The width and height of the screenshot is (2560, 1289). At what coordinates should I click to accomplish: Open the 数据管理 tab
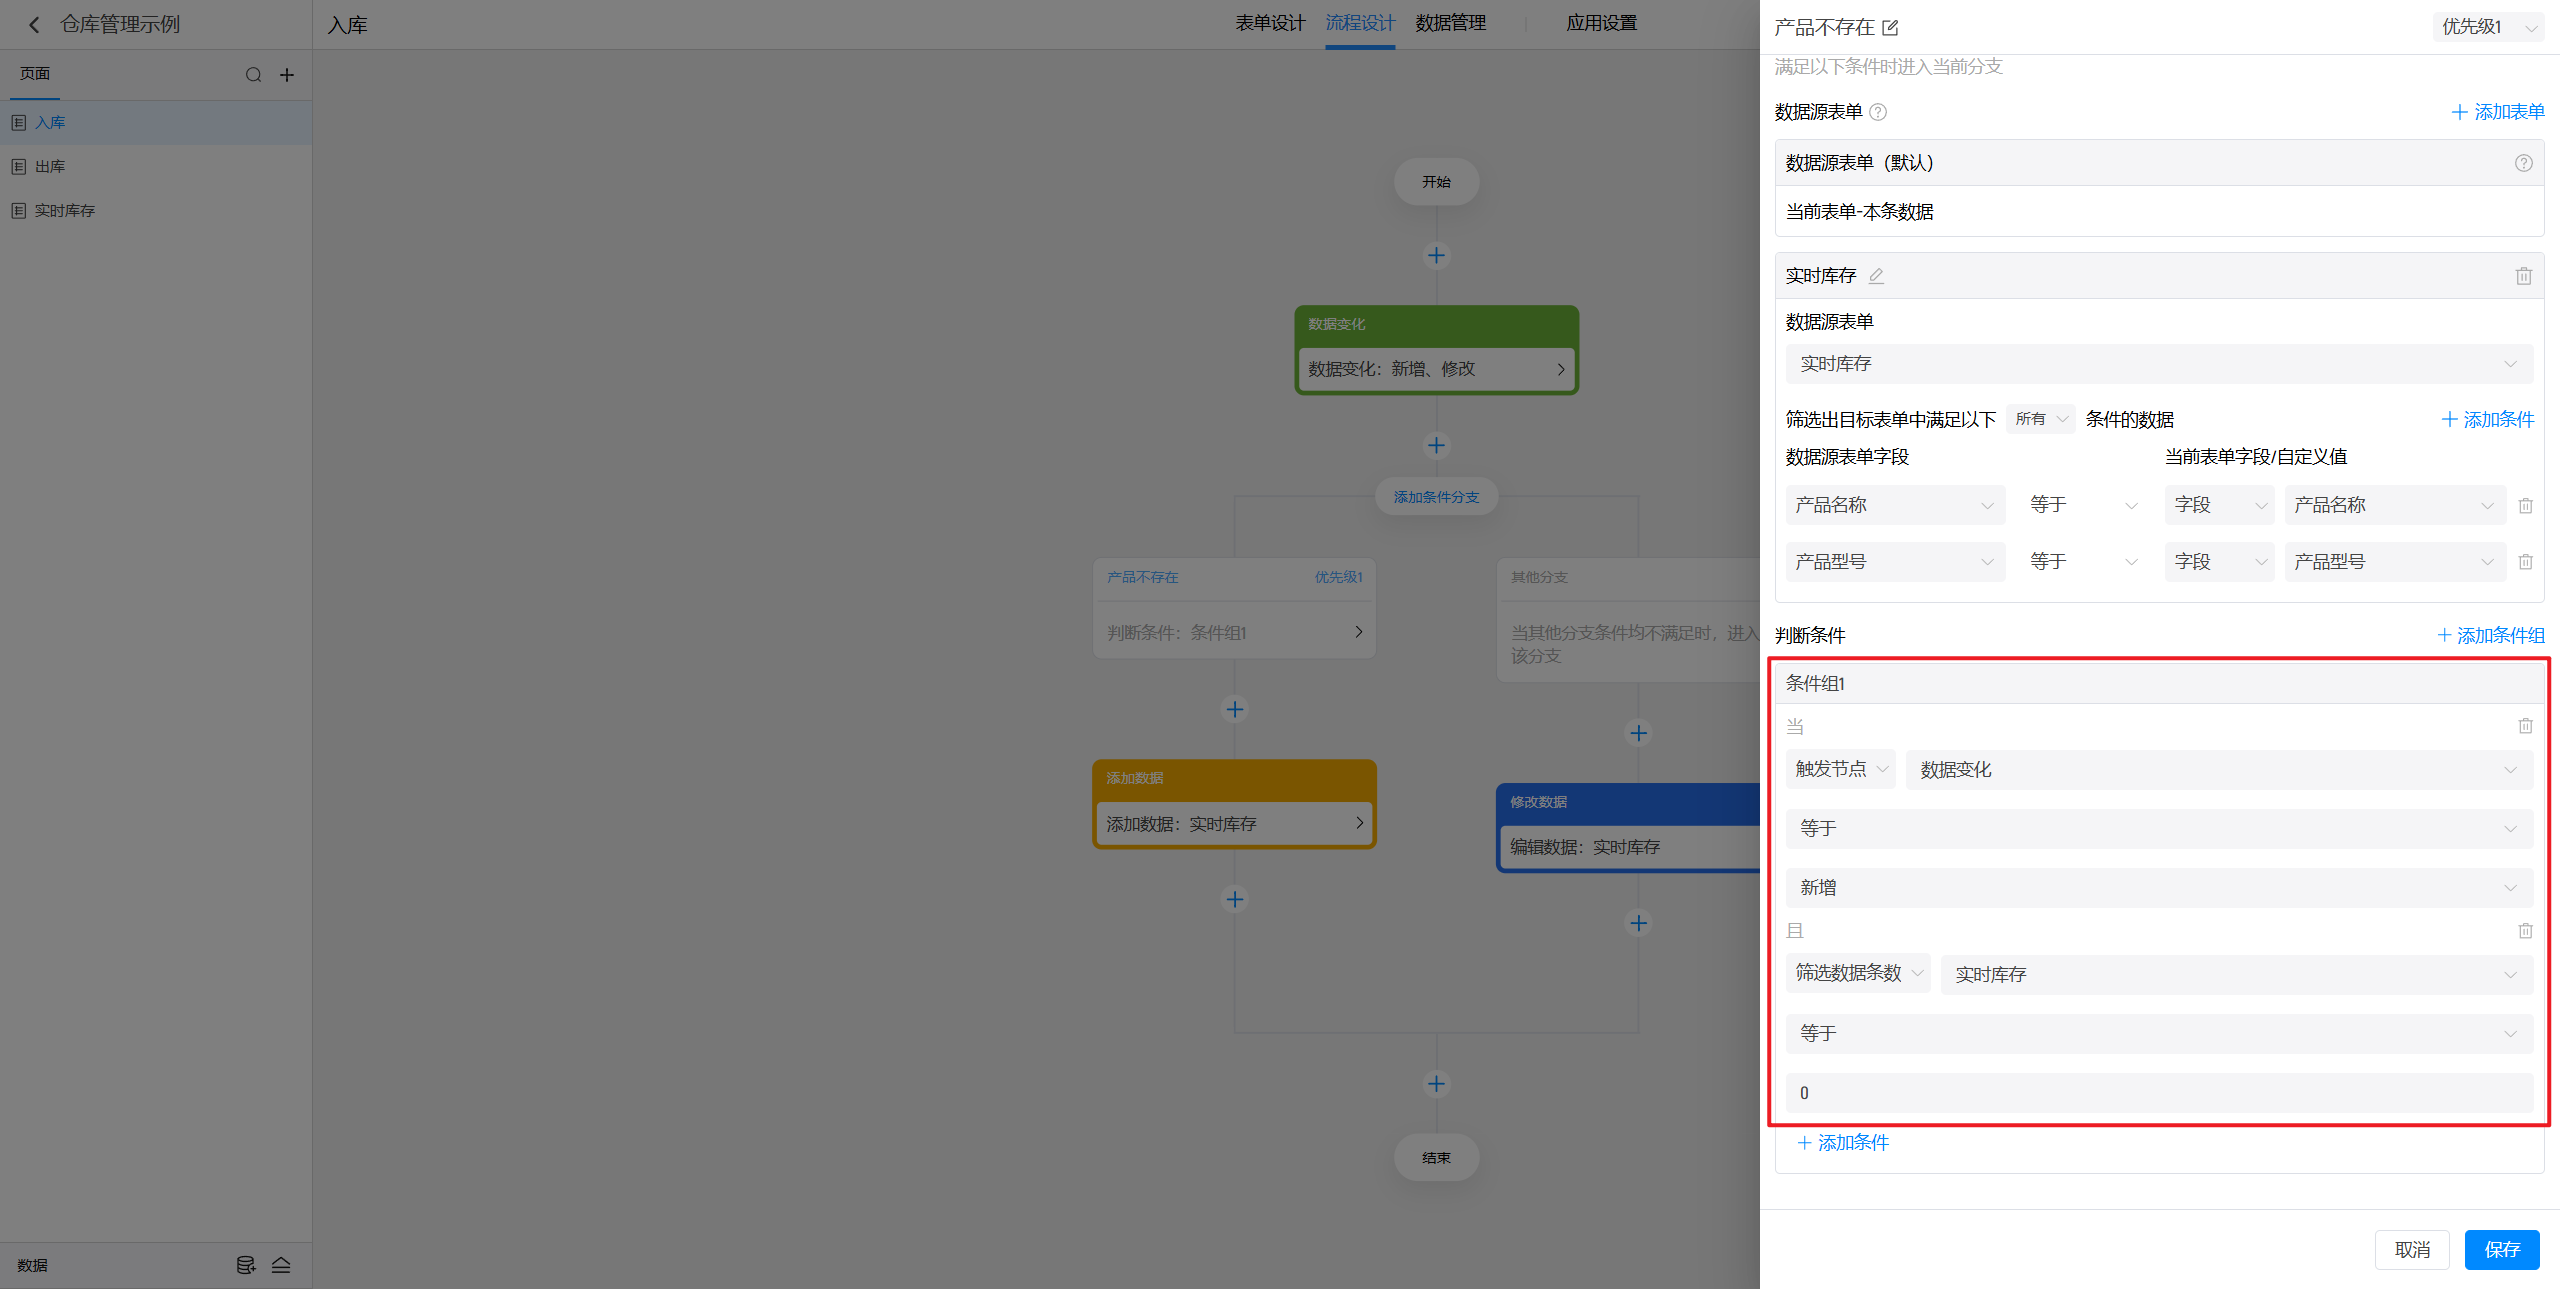[x=1450, y=23]
